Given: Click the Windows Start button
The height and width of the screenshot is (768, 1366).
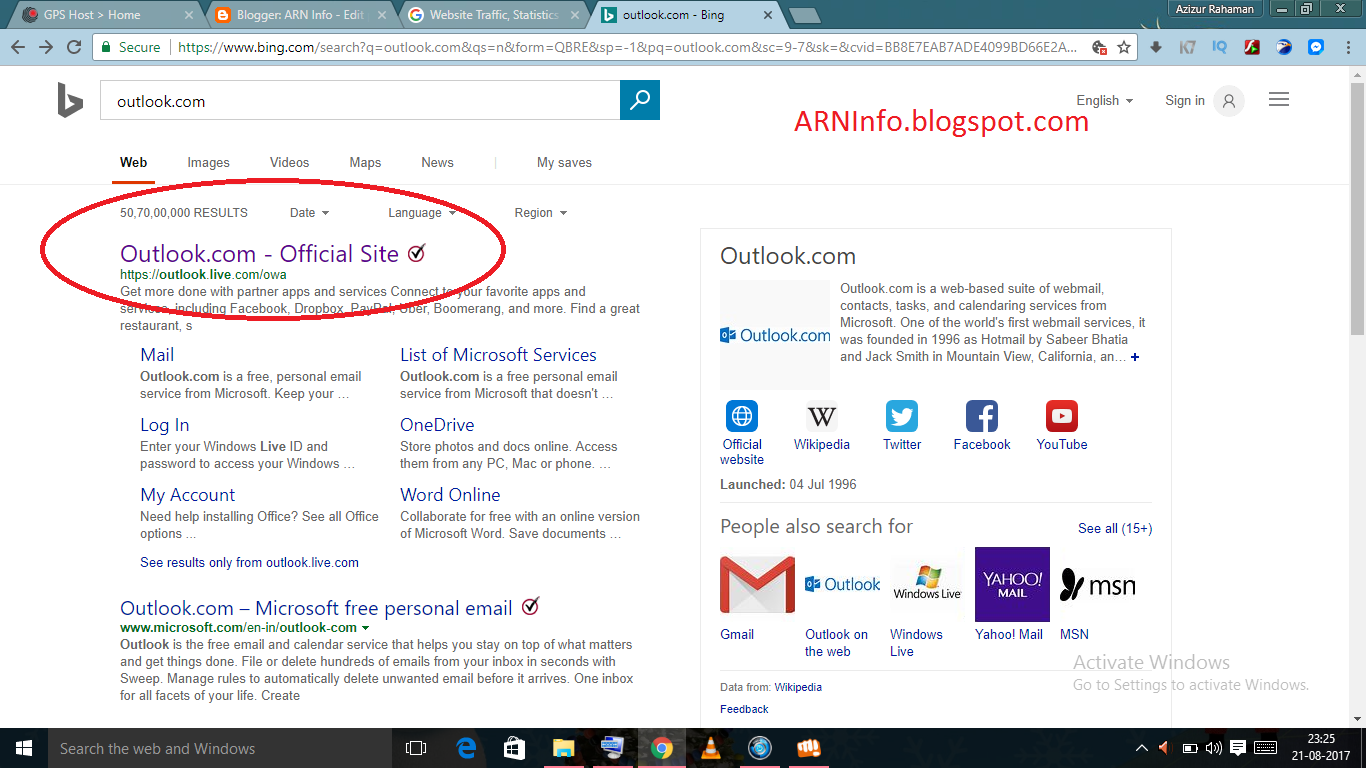Looking at the screenshot, I should tap(24, 748).
